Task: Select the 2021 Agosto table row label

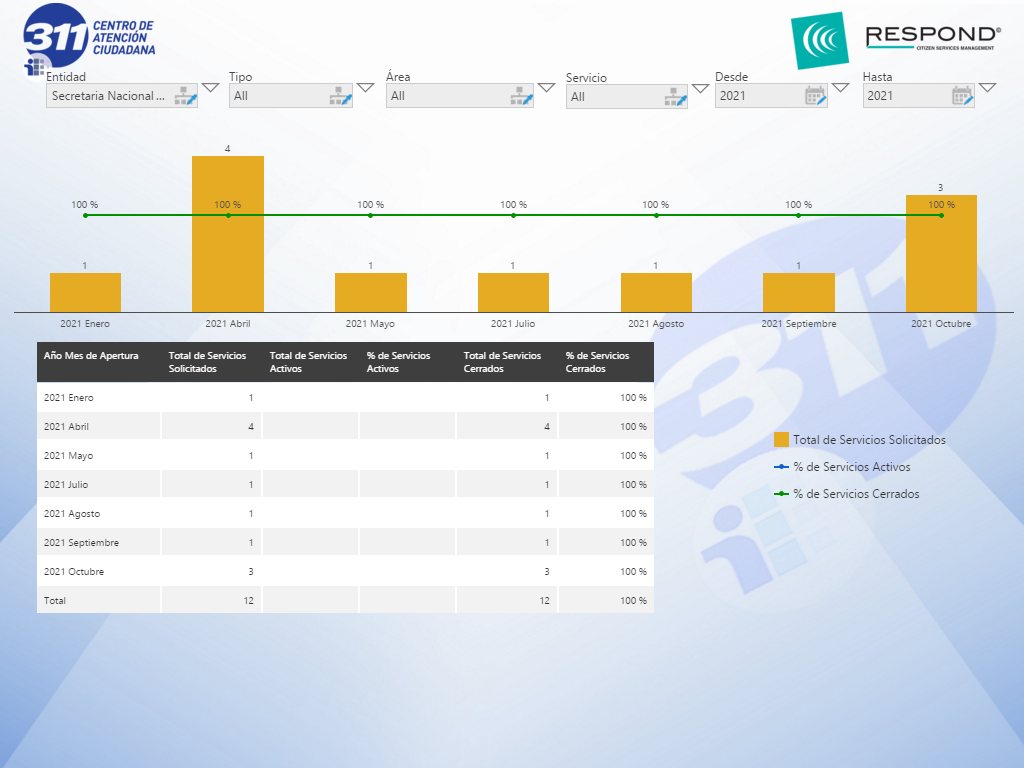Action: click(x=72, y=514)
